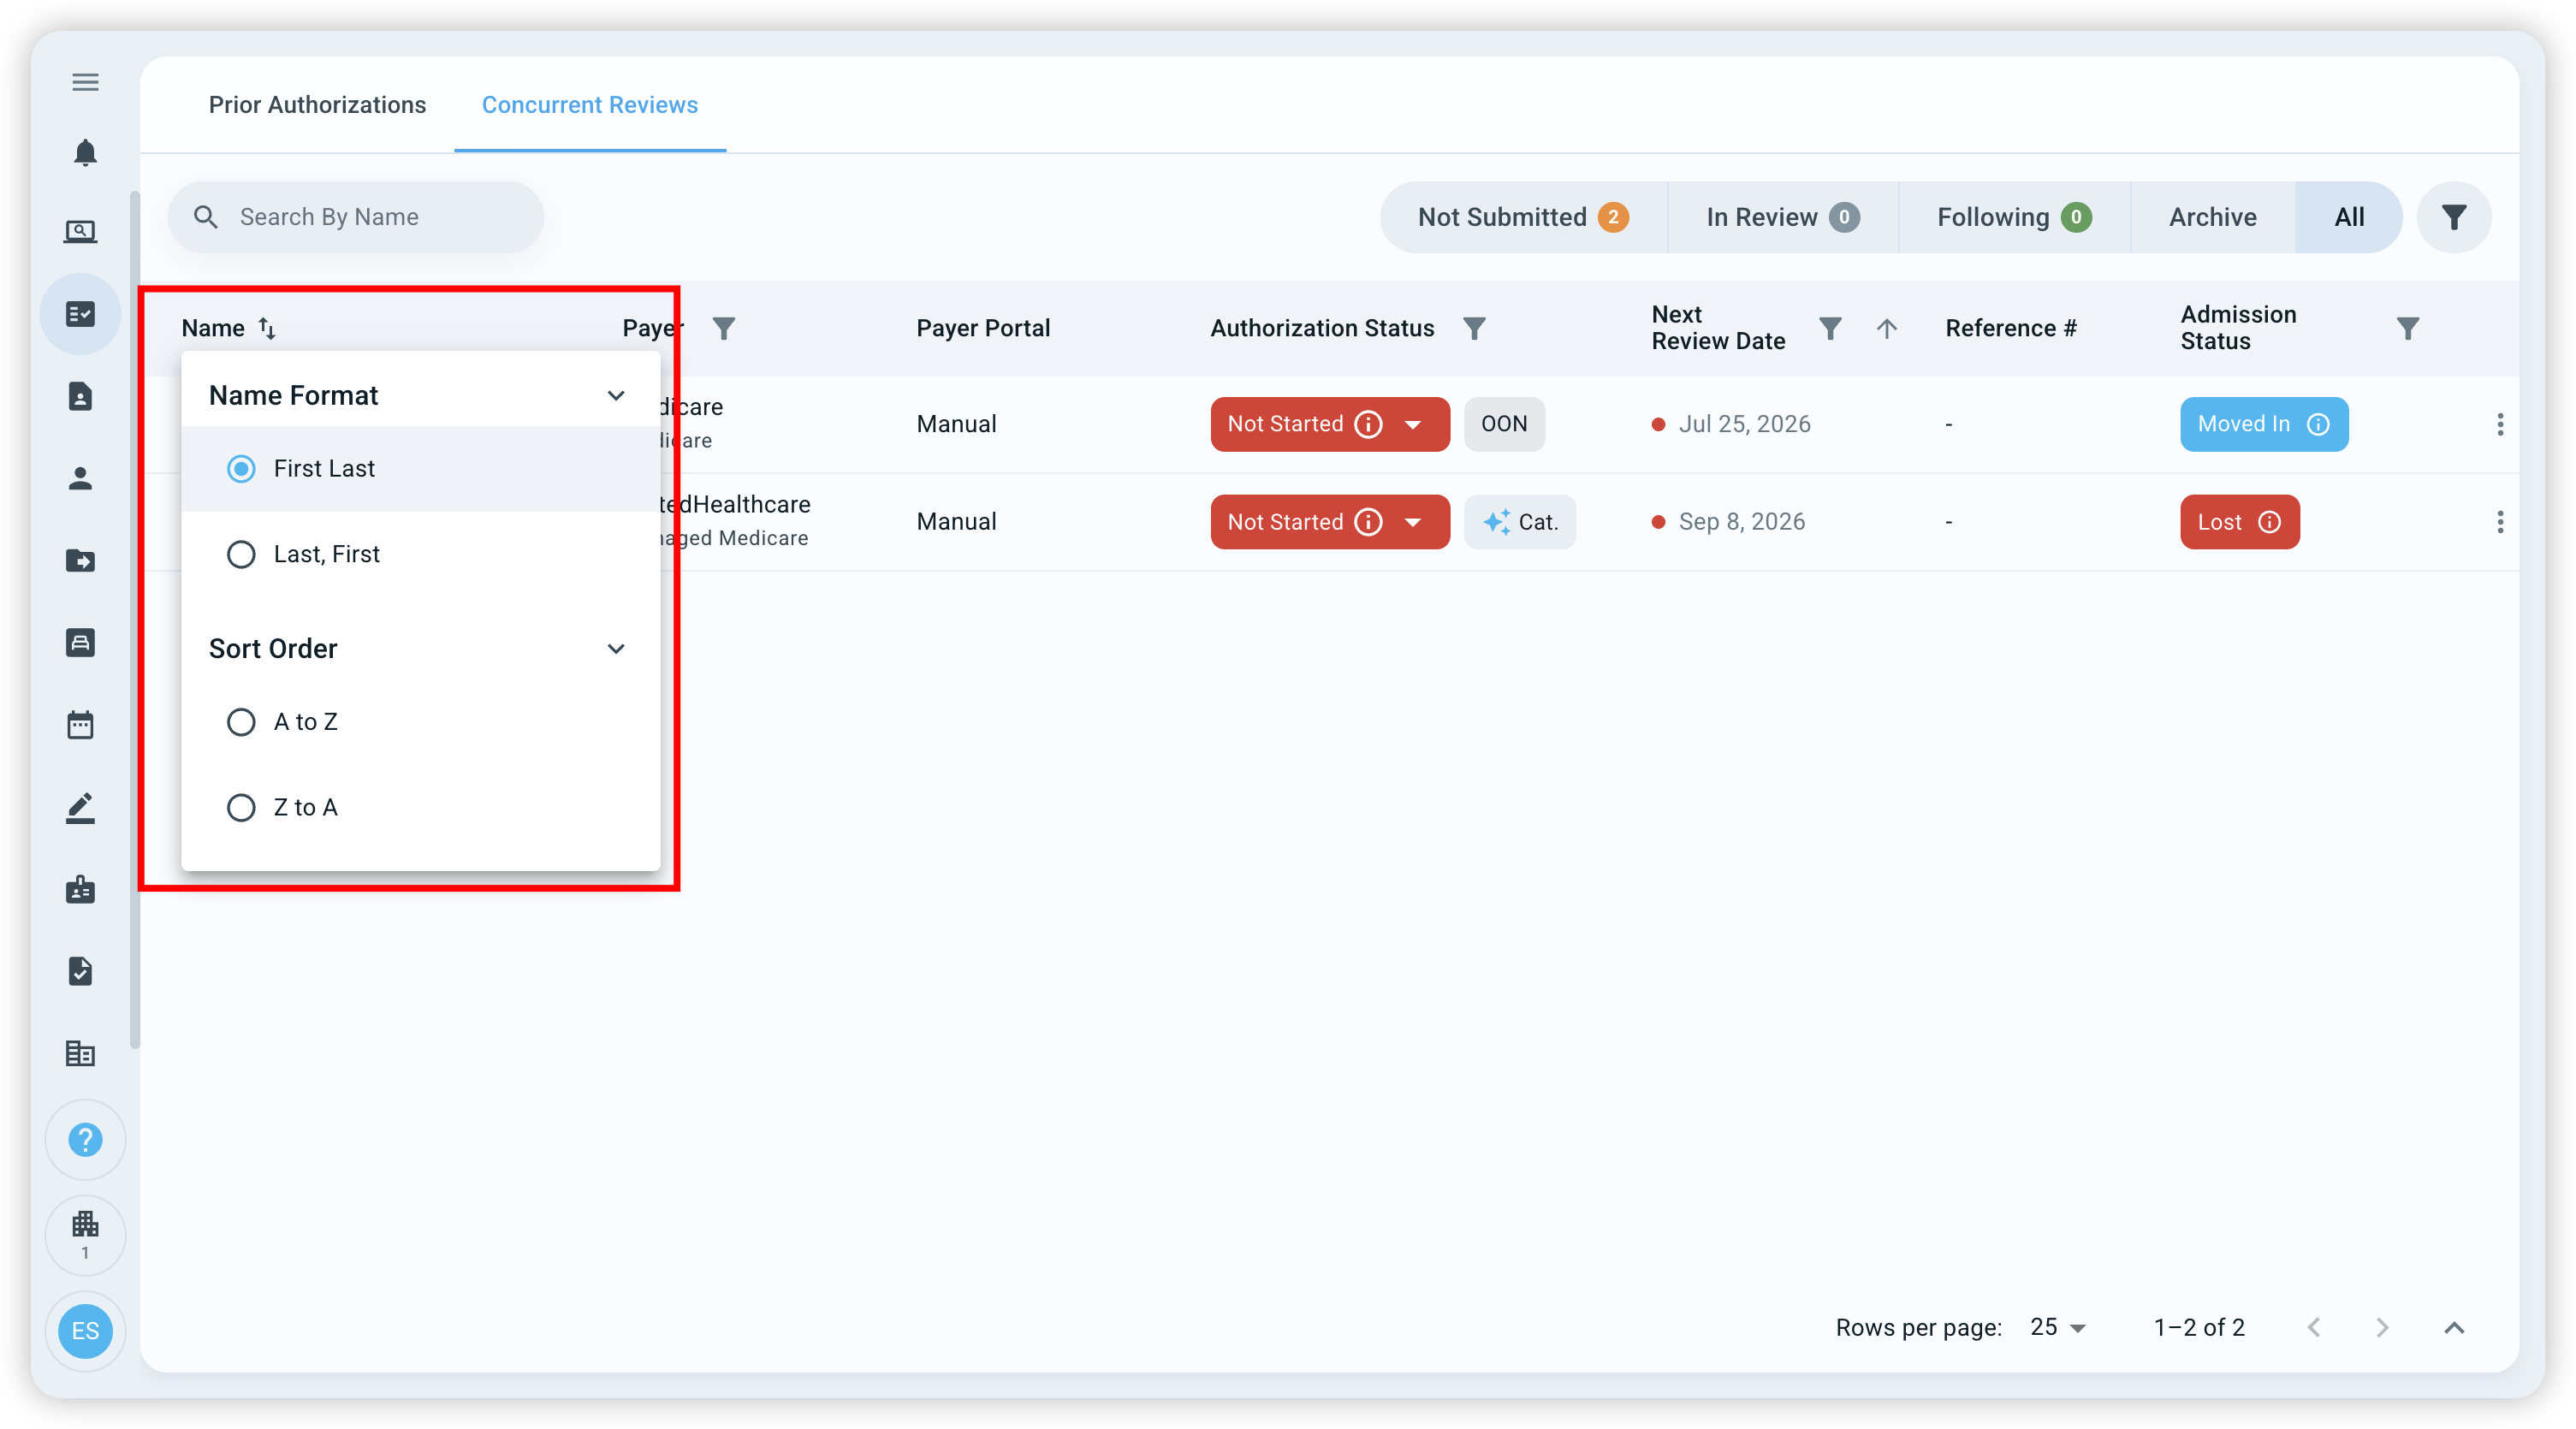This screenshot has height=1429, width=2576.
Task: Show info for Not Started in Sep 8 row
Action: [1368, 522]
